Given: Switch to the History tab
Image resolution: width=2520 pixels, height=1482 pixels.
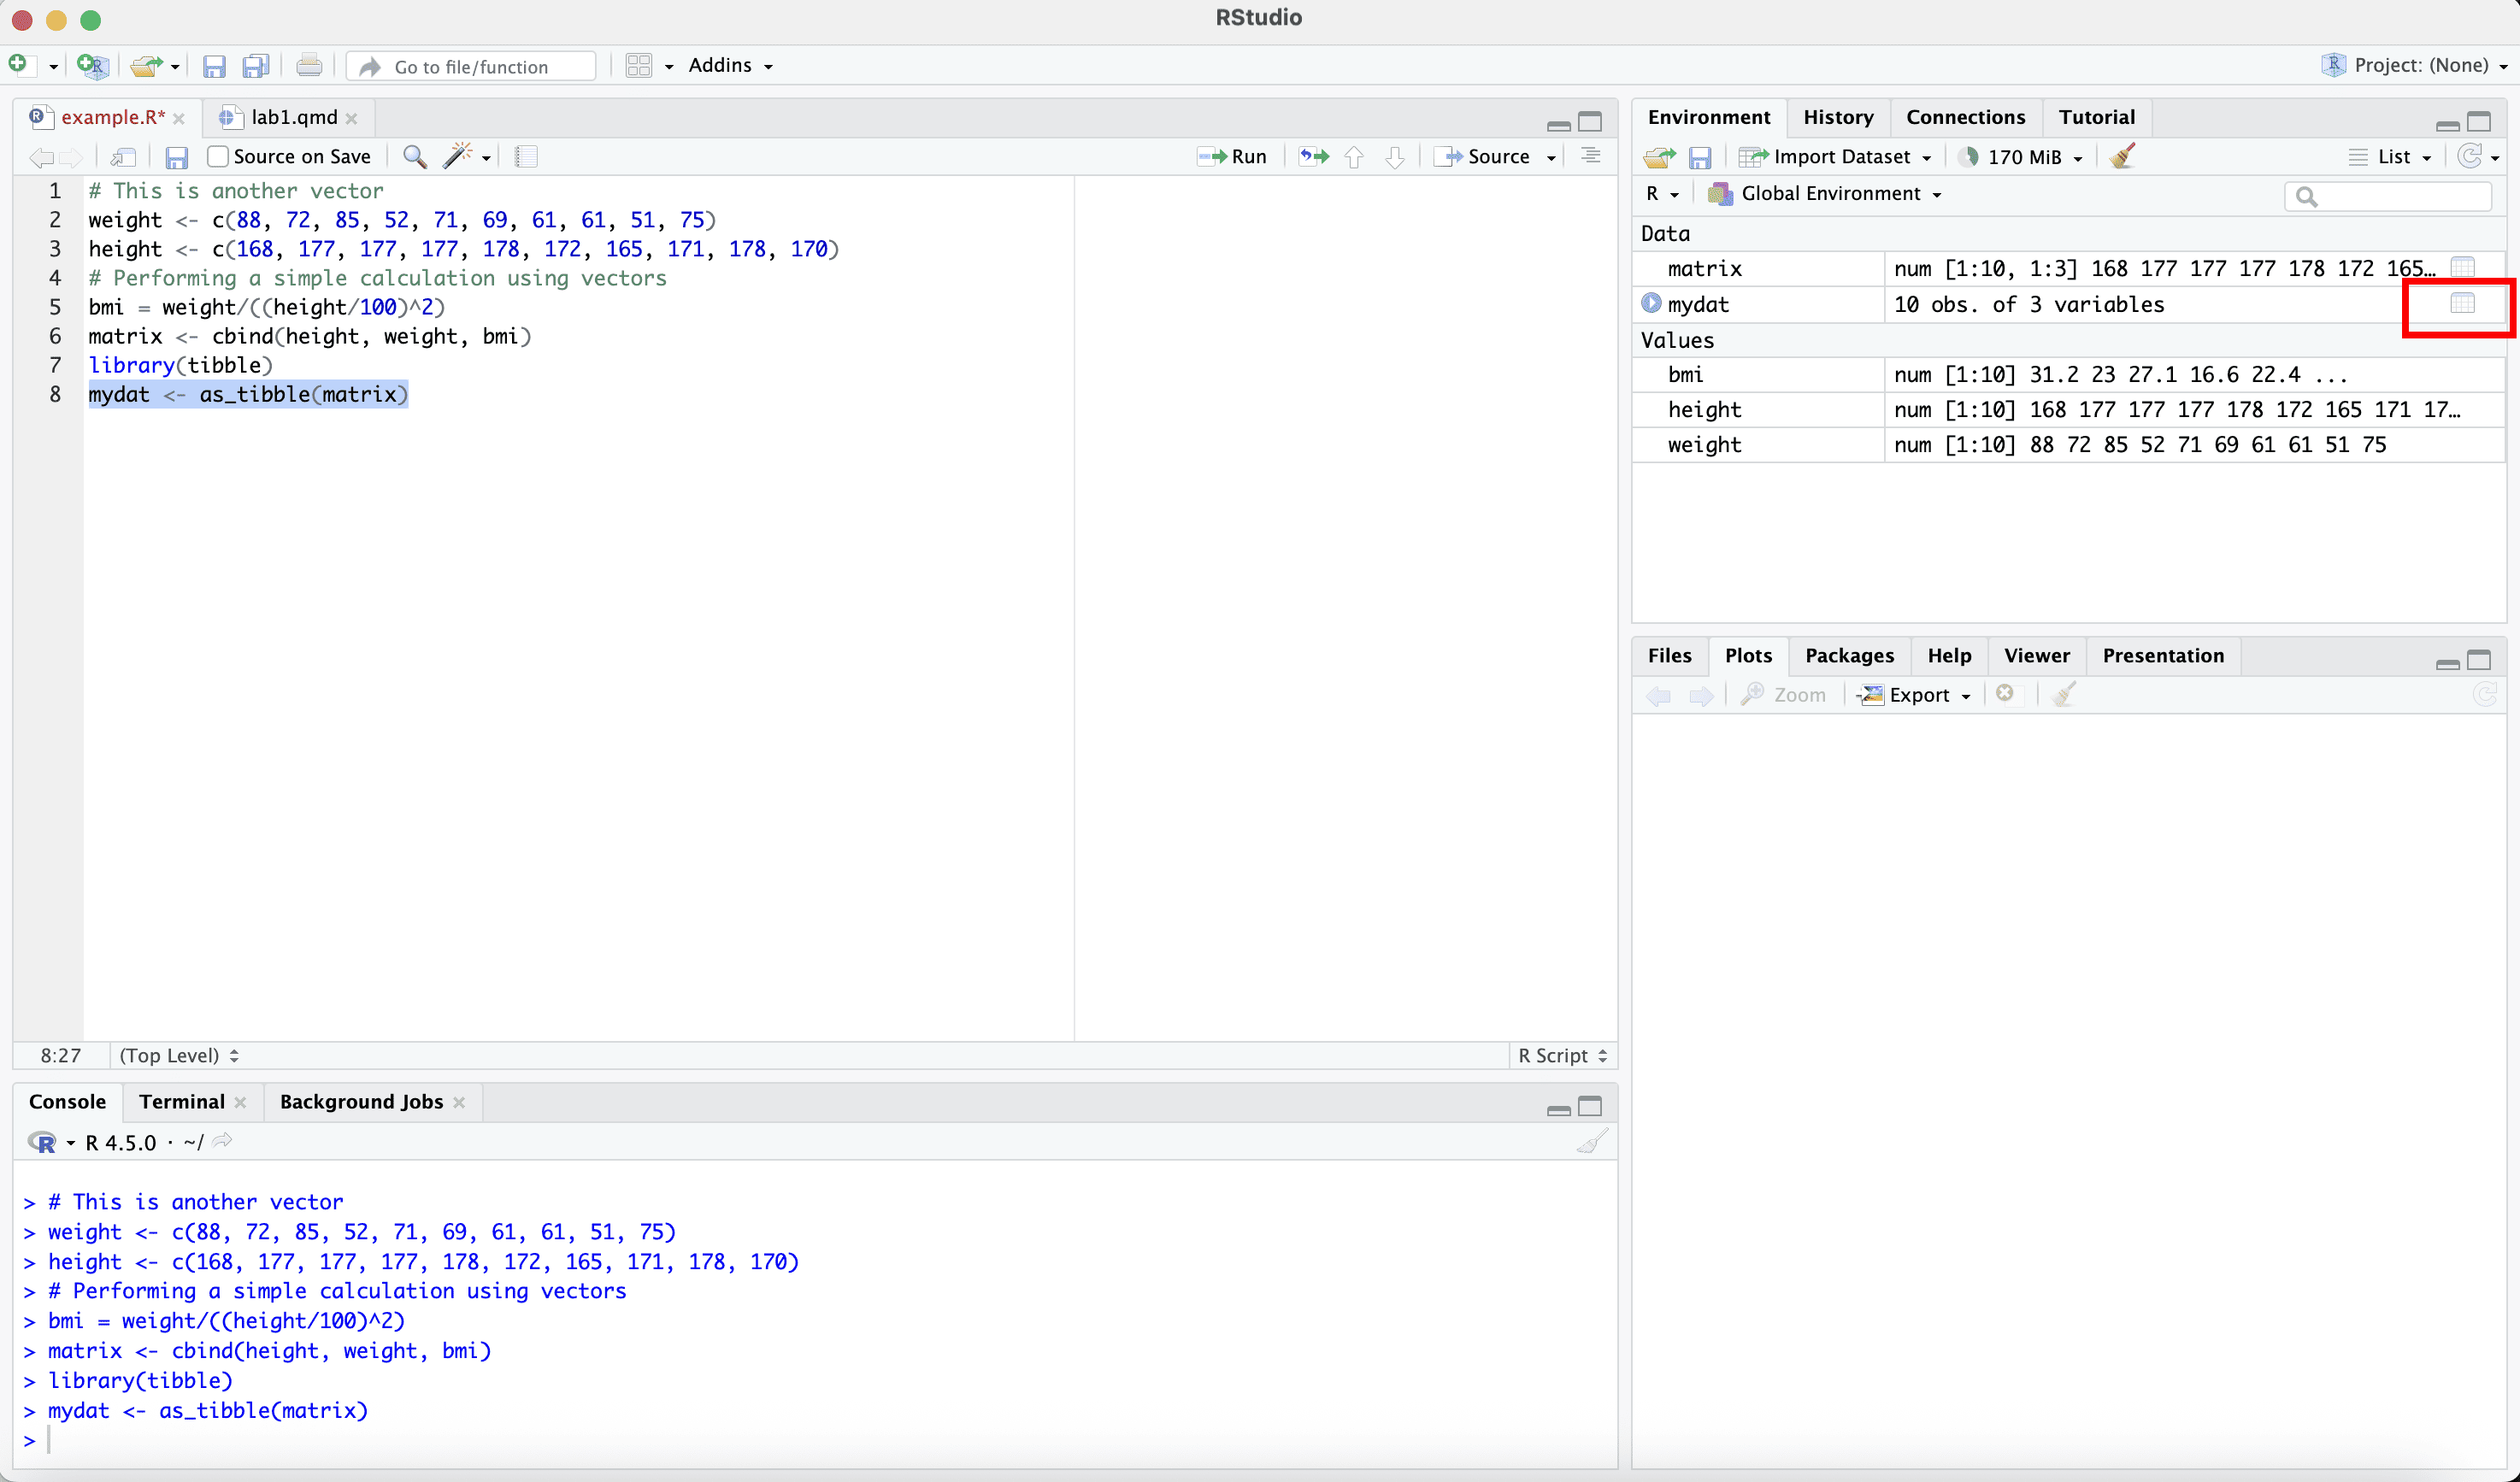Looking at the screenshot, I should coord(1837,117).
